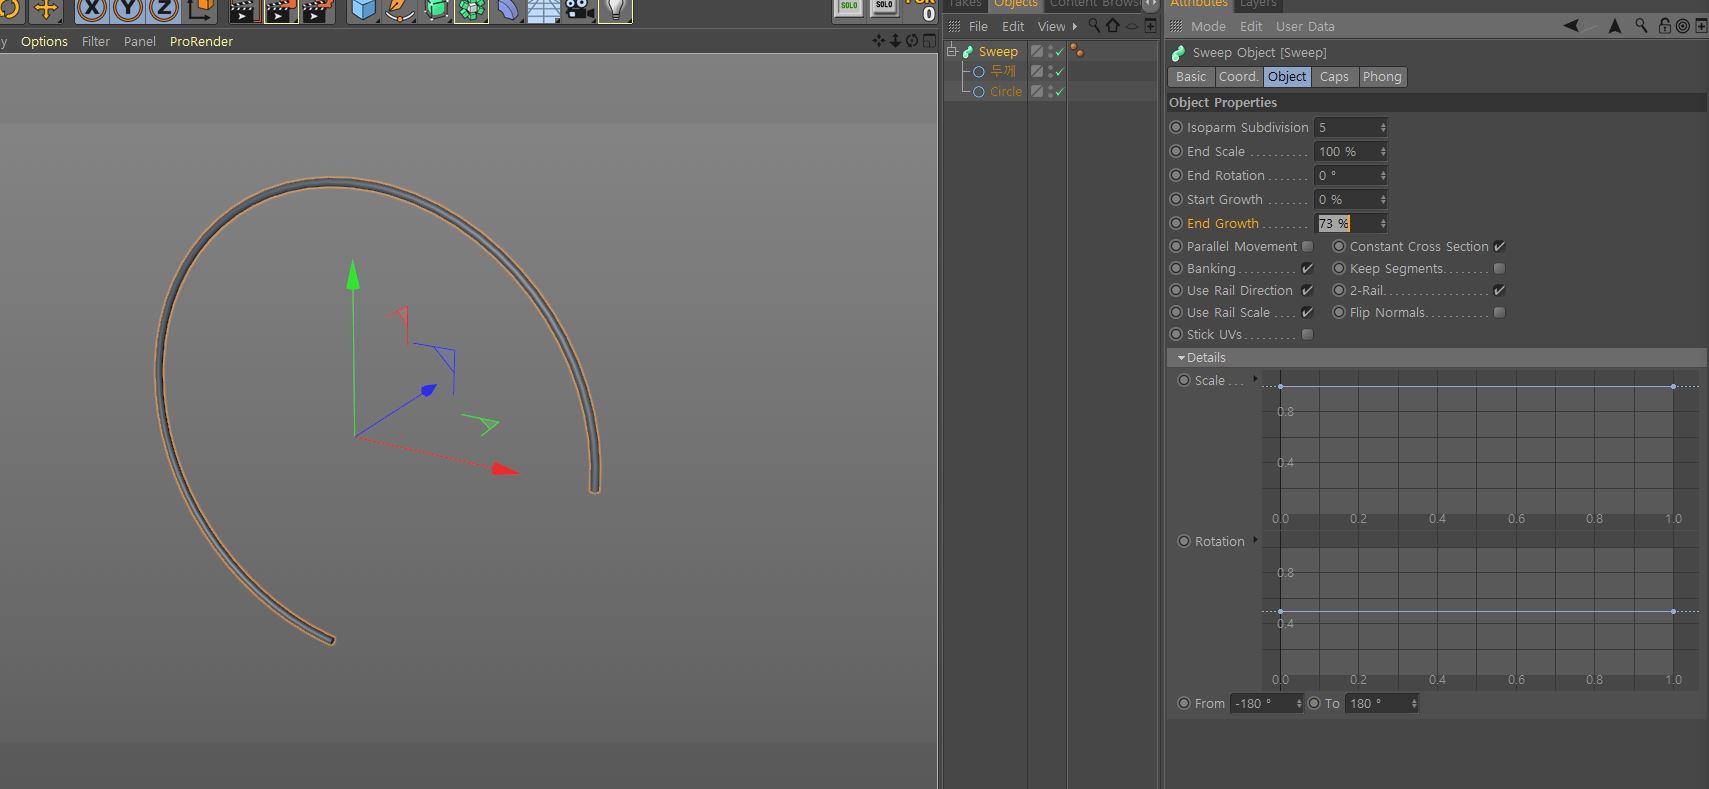Collapse the Details section
Screen dimensions: 1709x789
click(x=1181, y=357)
